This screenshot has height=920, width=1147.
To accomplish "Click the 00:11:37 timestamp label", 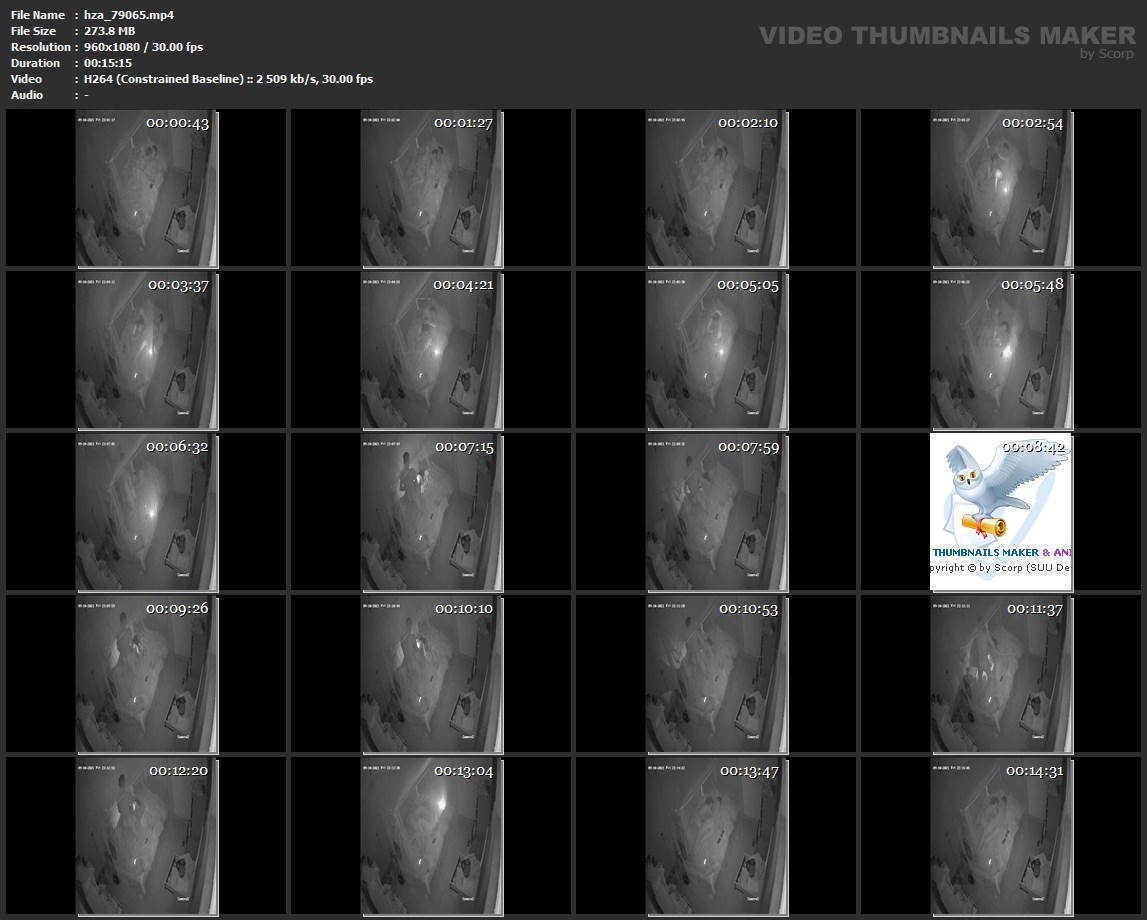I will [x=1034, y=609].
